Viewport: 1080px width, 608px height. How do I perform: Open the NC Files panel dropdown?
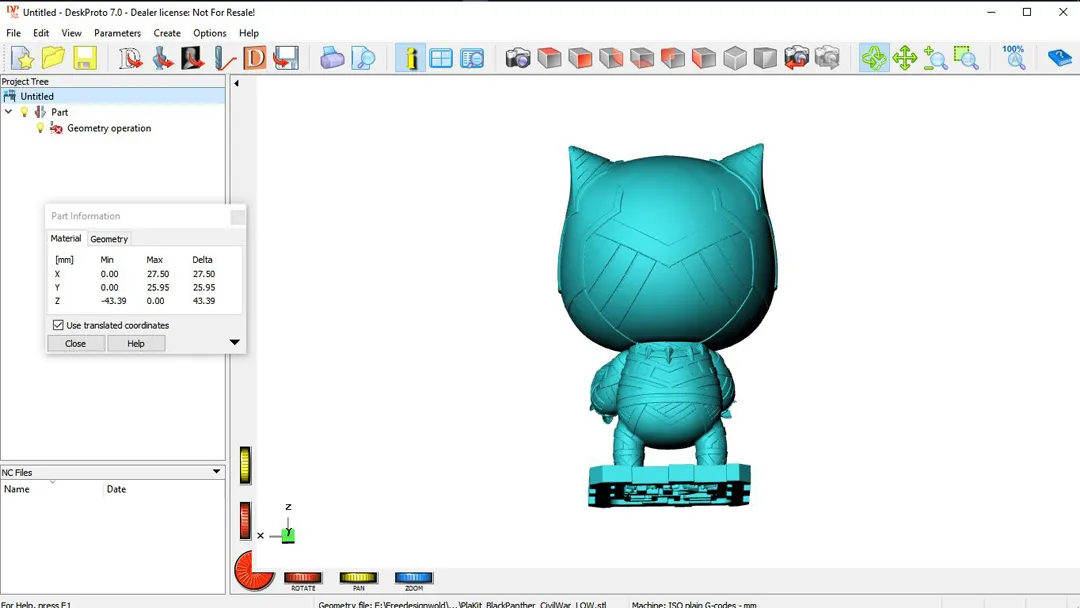[216, 472]
